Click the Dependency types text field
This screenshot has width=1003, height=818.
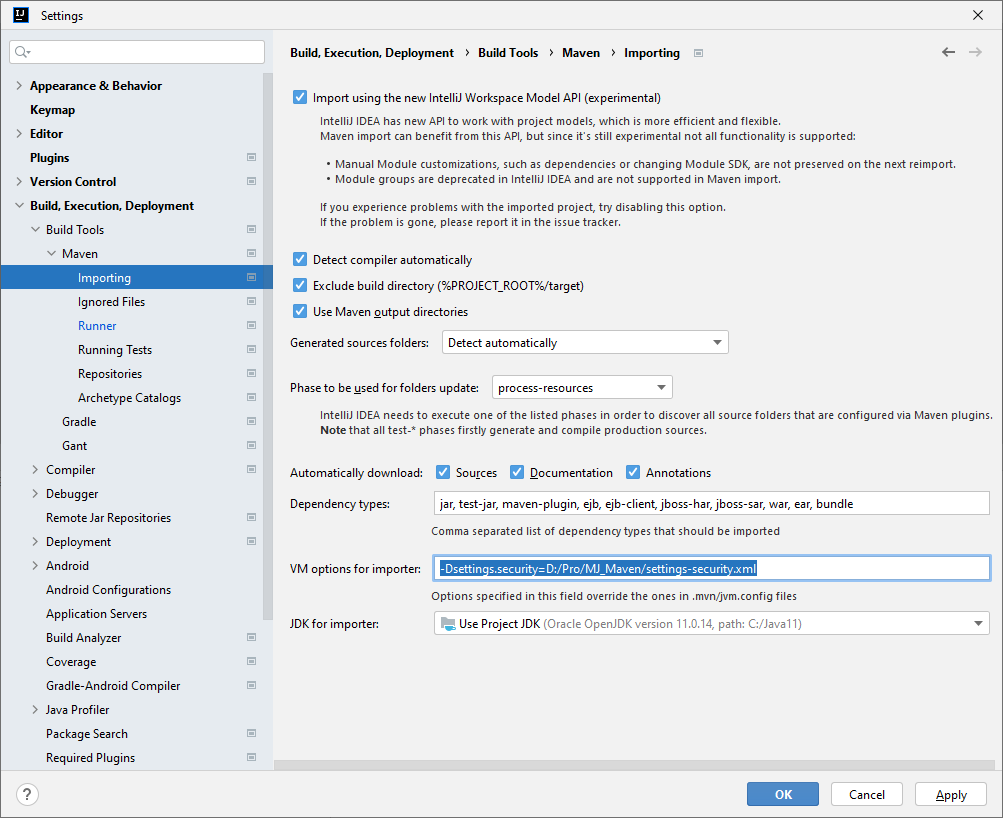(x=710, y=504)
